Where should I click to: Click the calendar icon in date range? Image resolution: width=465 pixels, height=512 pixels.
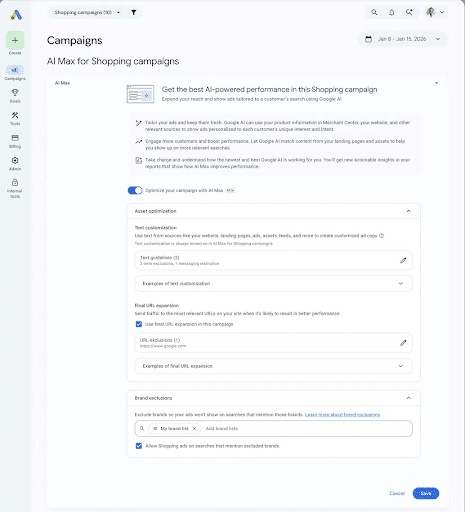pyautogui.click(x=368, y=39)
